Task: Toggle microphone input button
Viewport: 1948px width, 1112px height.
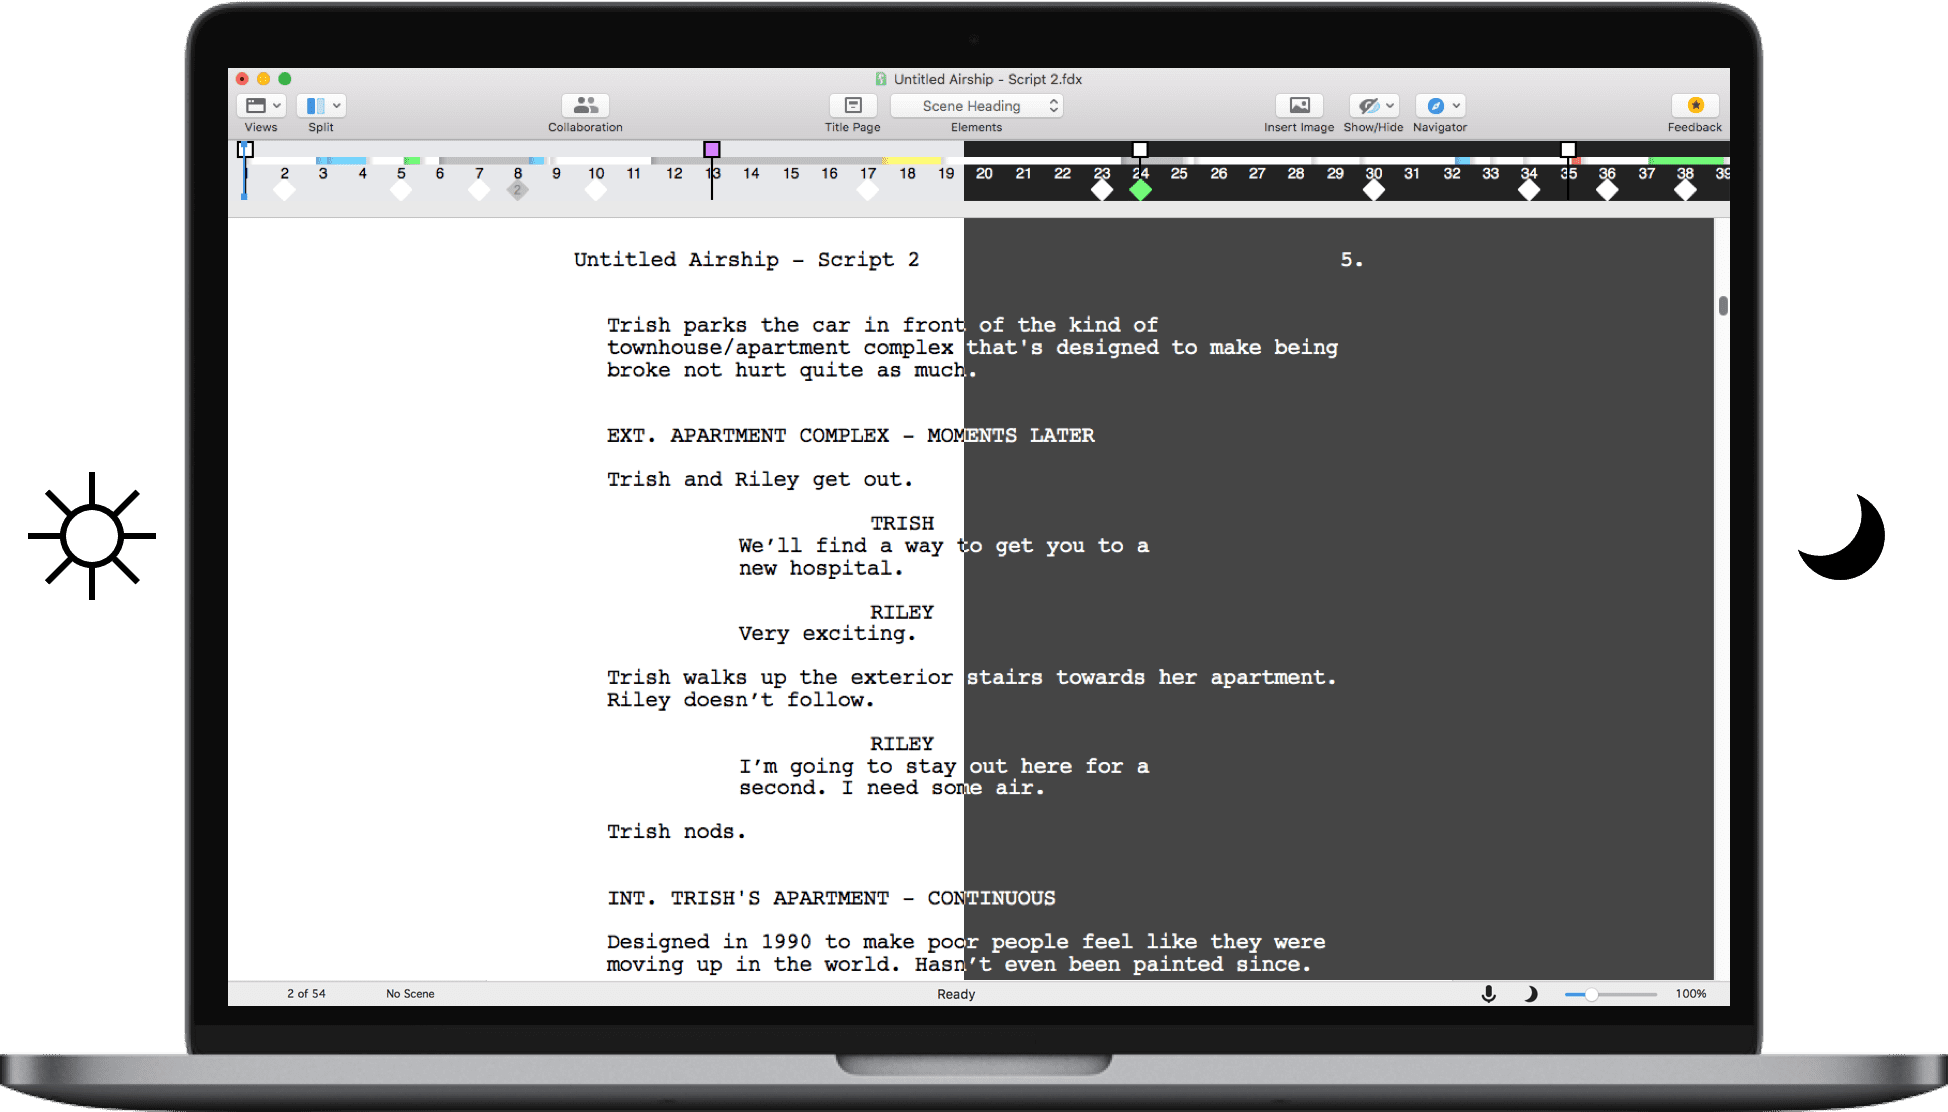Action: pos(1488,993)
